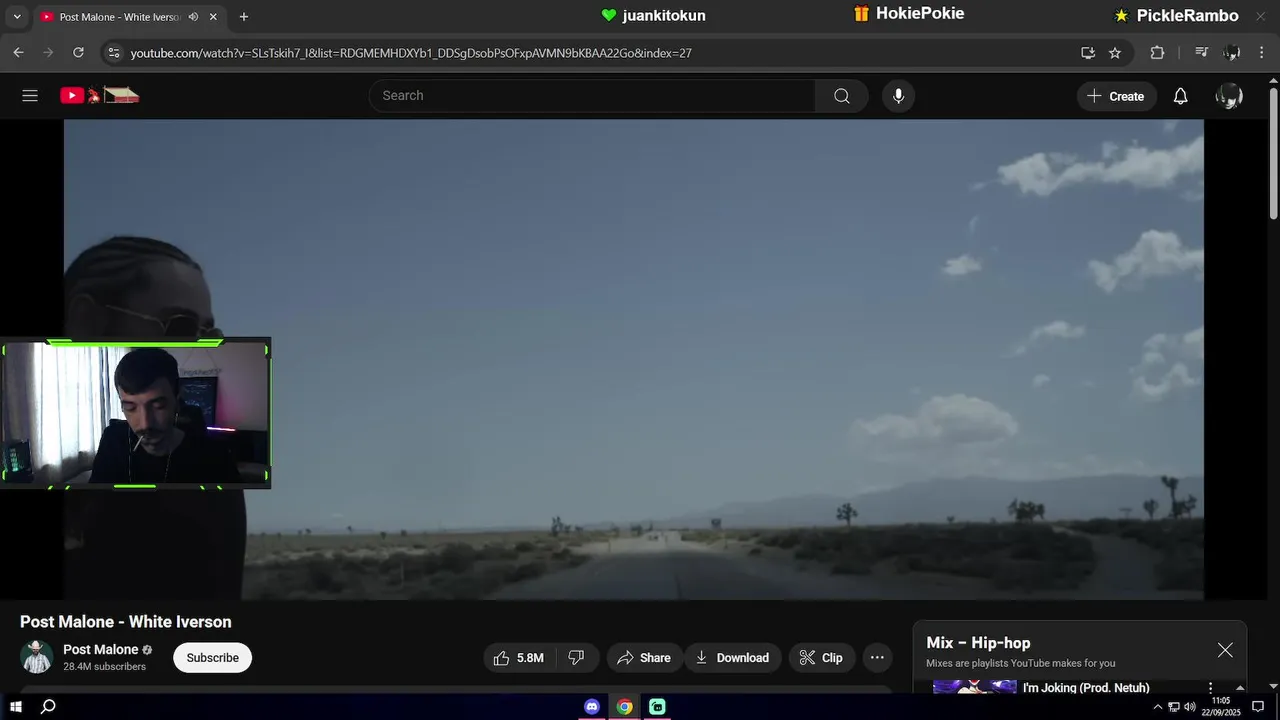Open the Chrome profile avatar
The width and height of the screenshot is (1280, 720).
(1232, 53)
